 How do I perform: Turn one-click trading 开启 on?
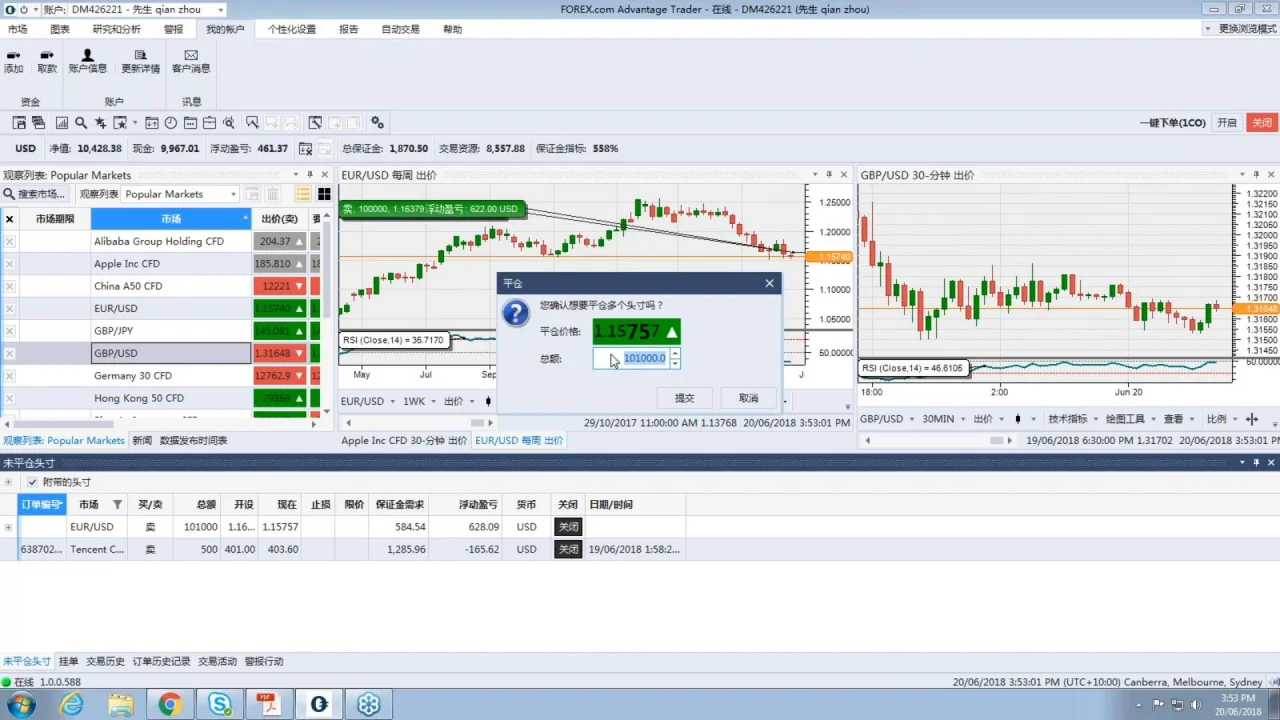1227,123
